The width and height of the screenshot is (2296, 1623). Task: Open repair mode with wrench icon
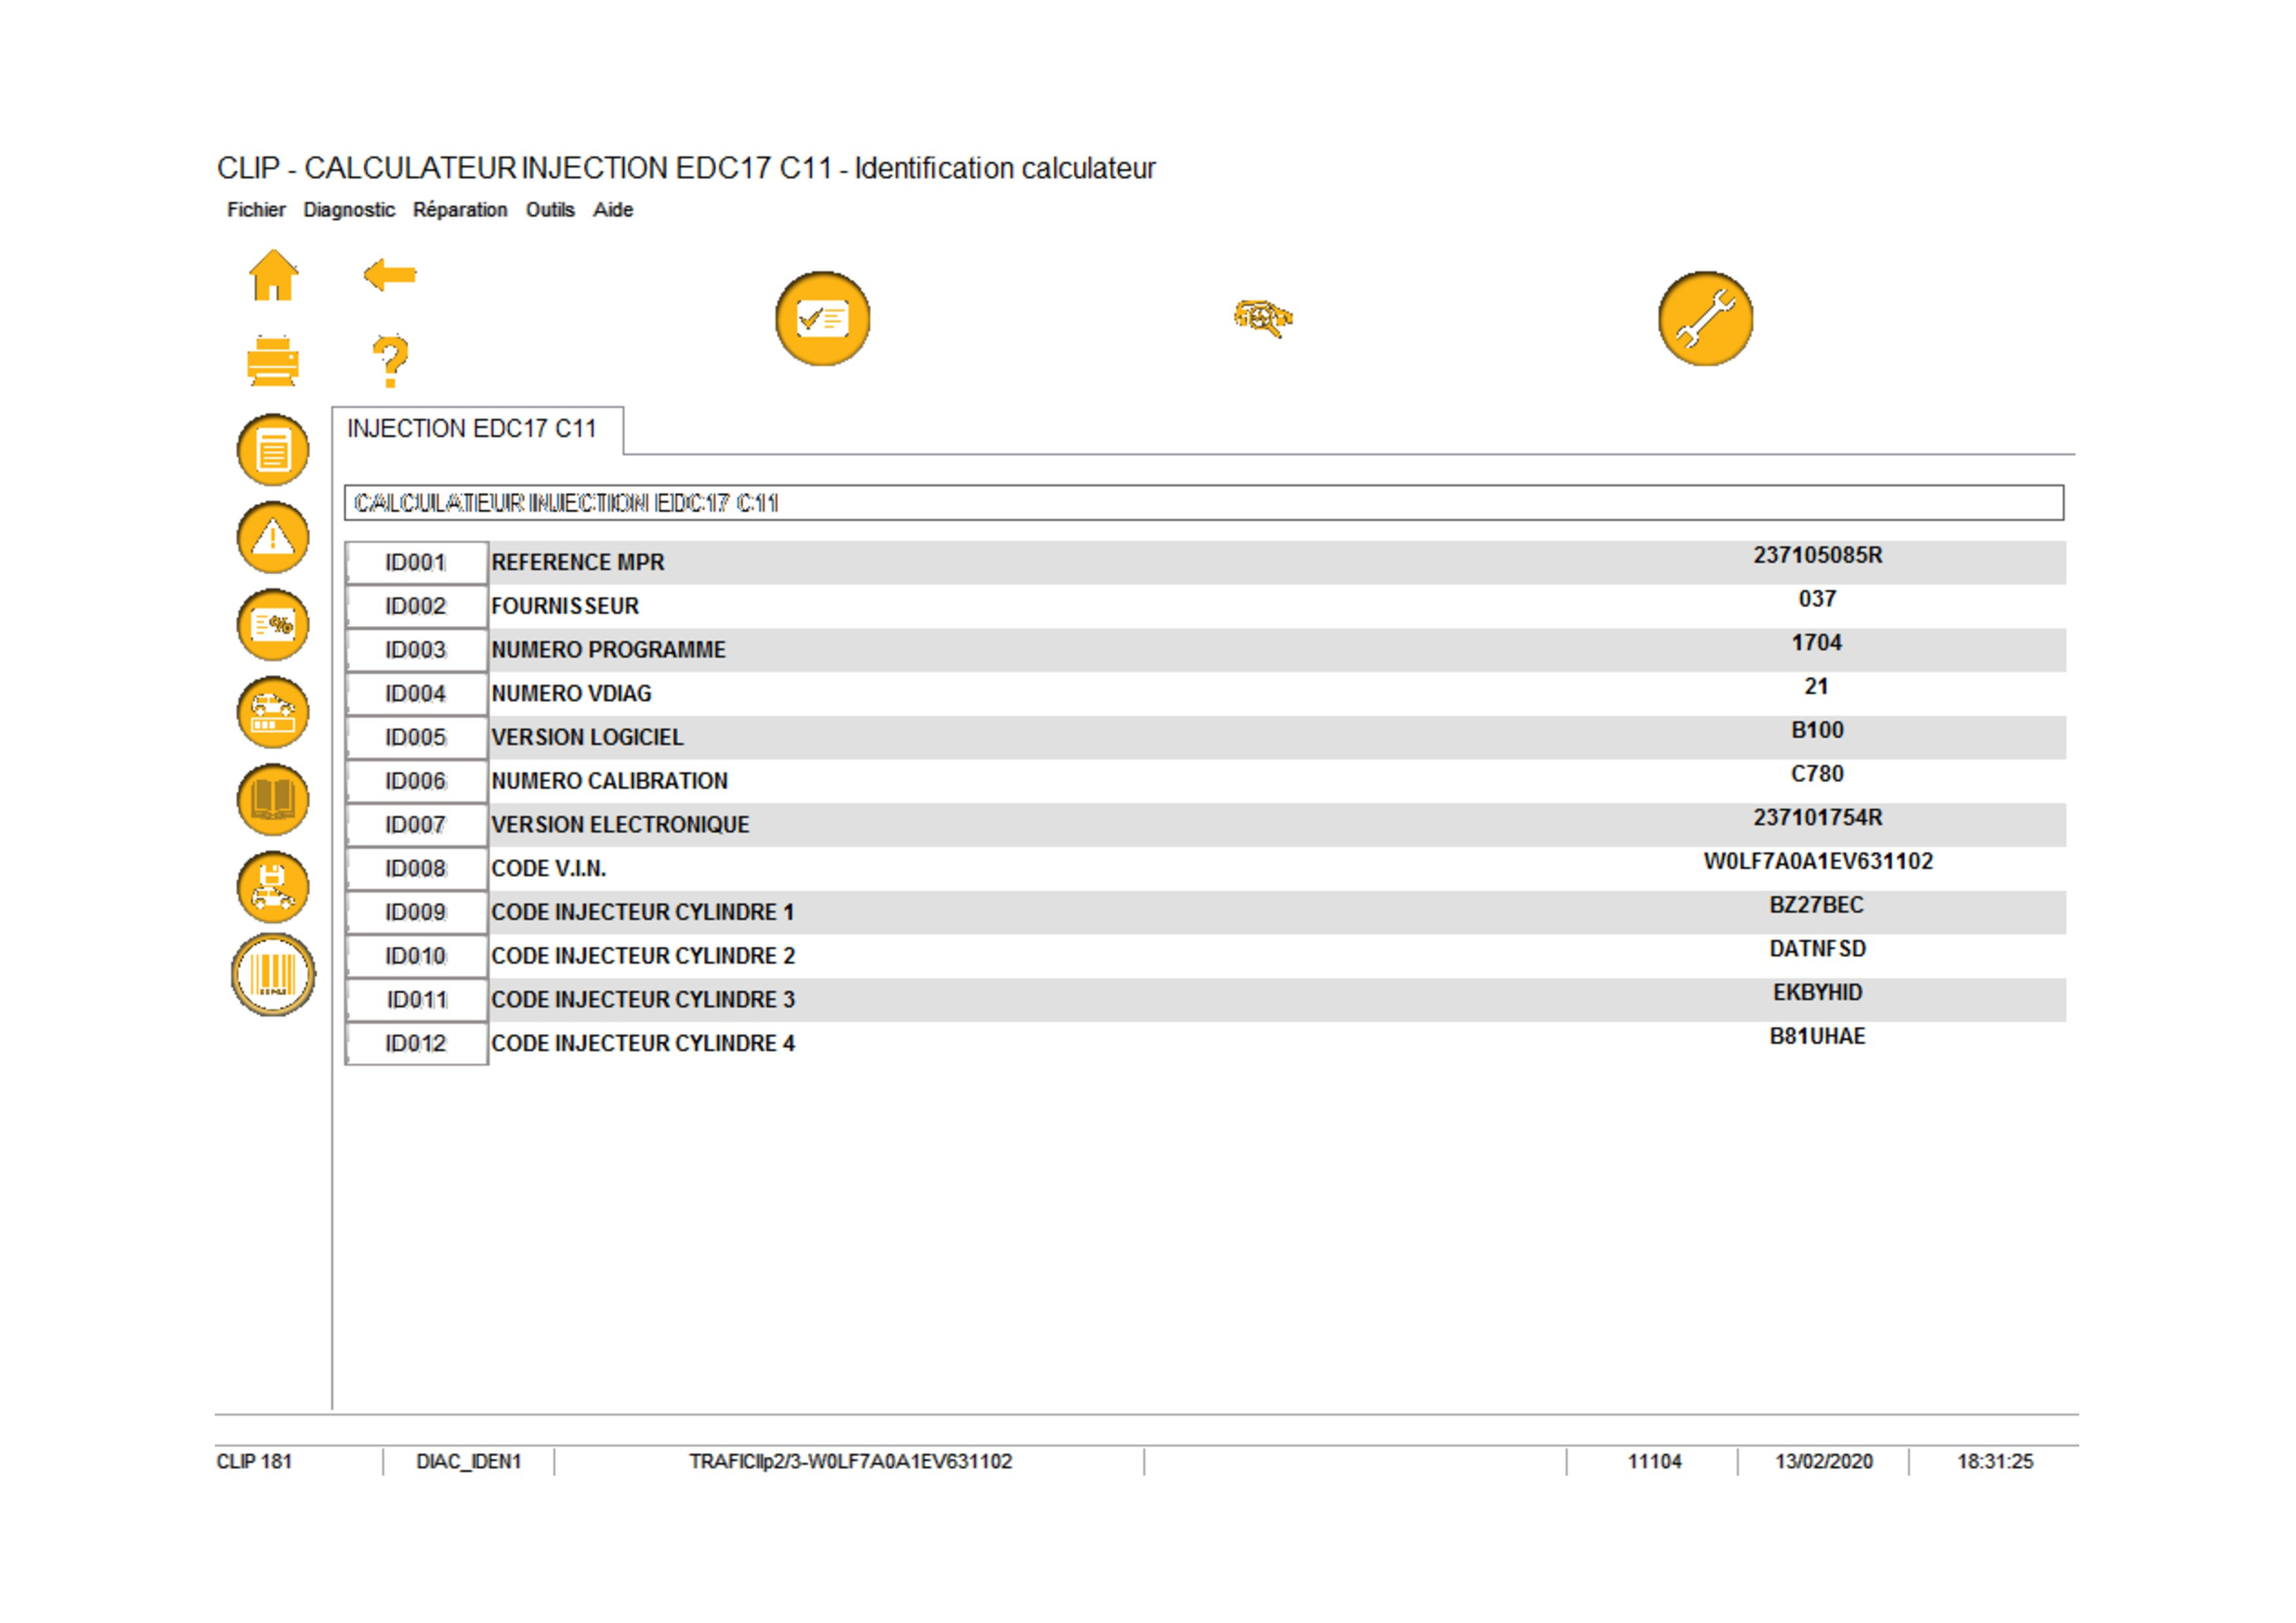pos(1705,319)
